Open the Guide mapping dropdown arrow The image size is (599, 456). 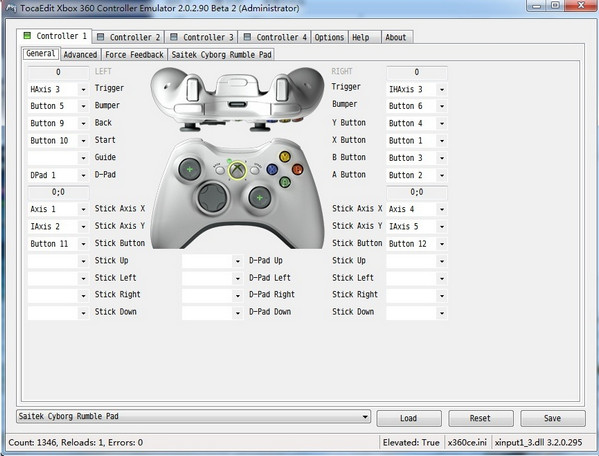coord(83,158)
